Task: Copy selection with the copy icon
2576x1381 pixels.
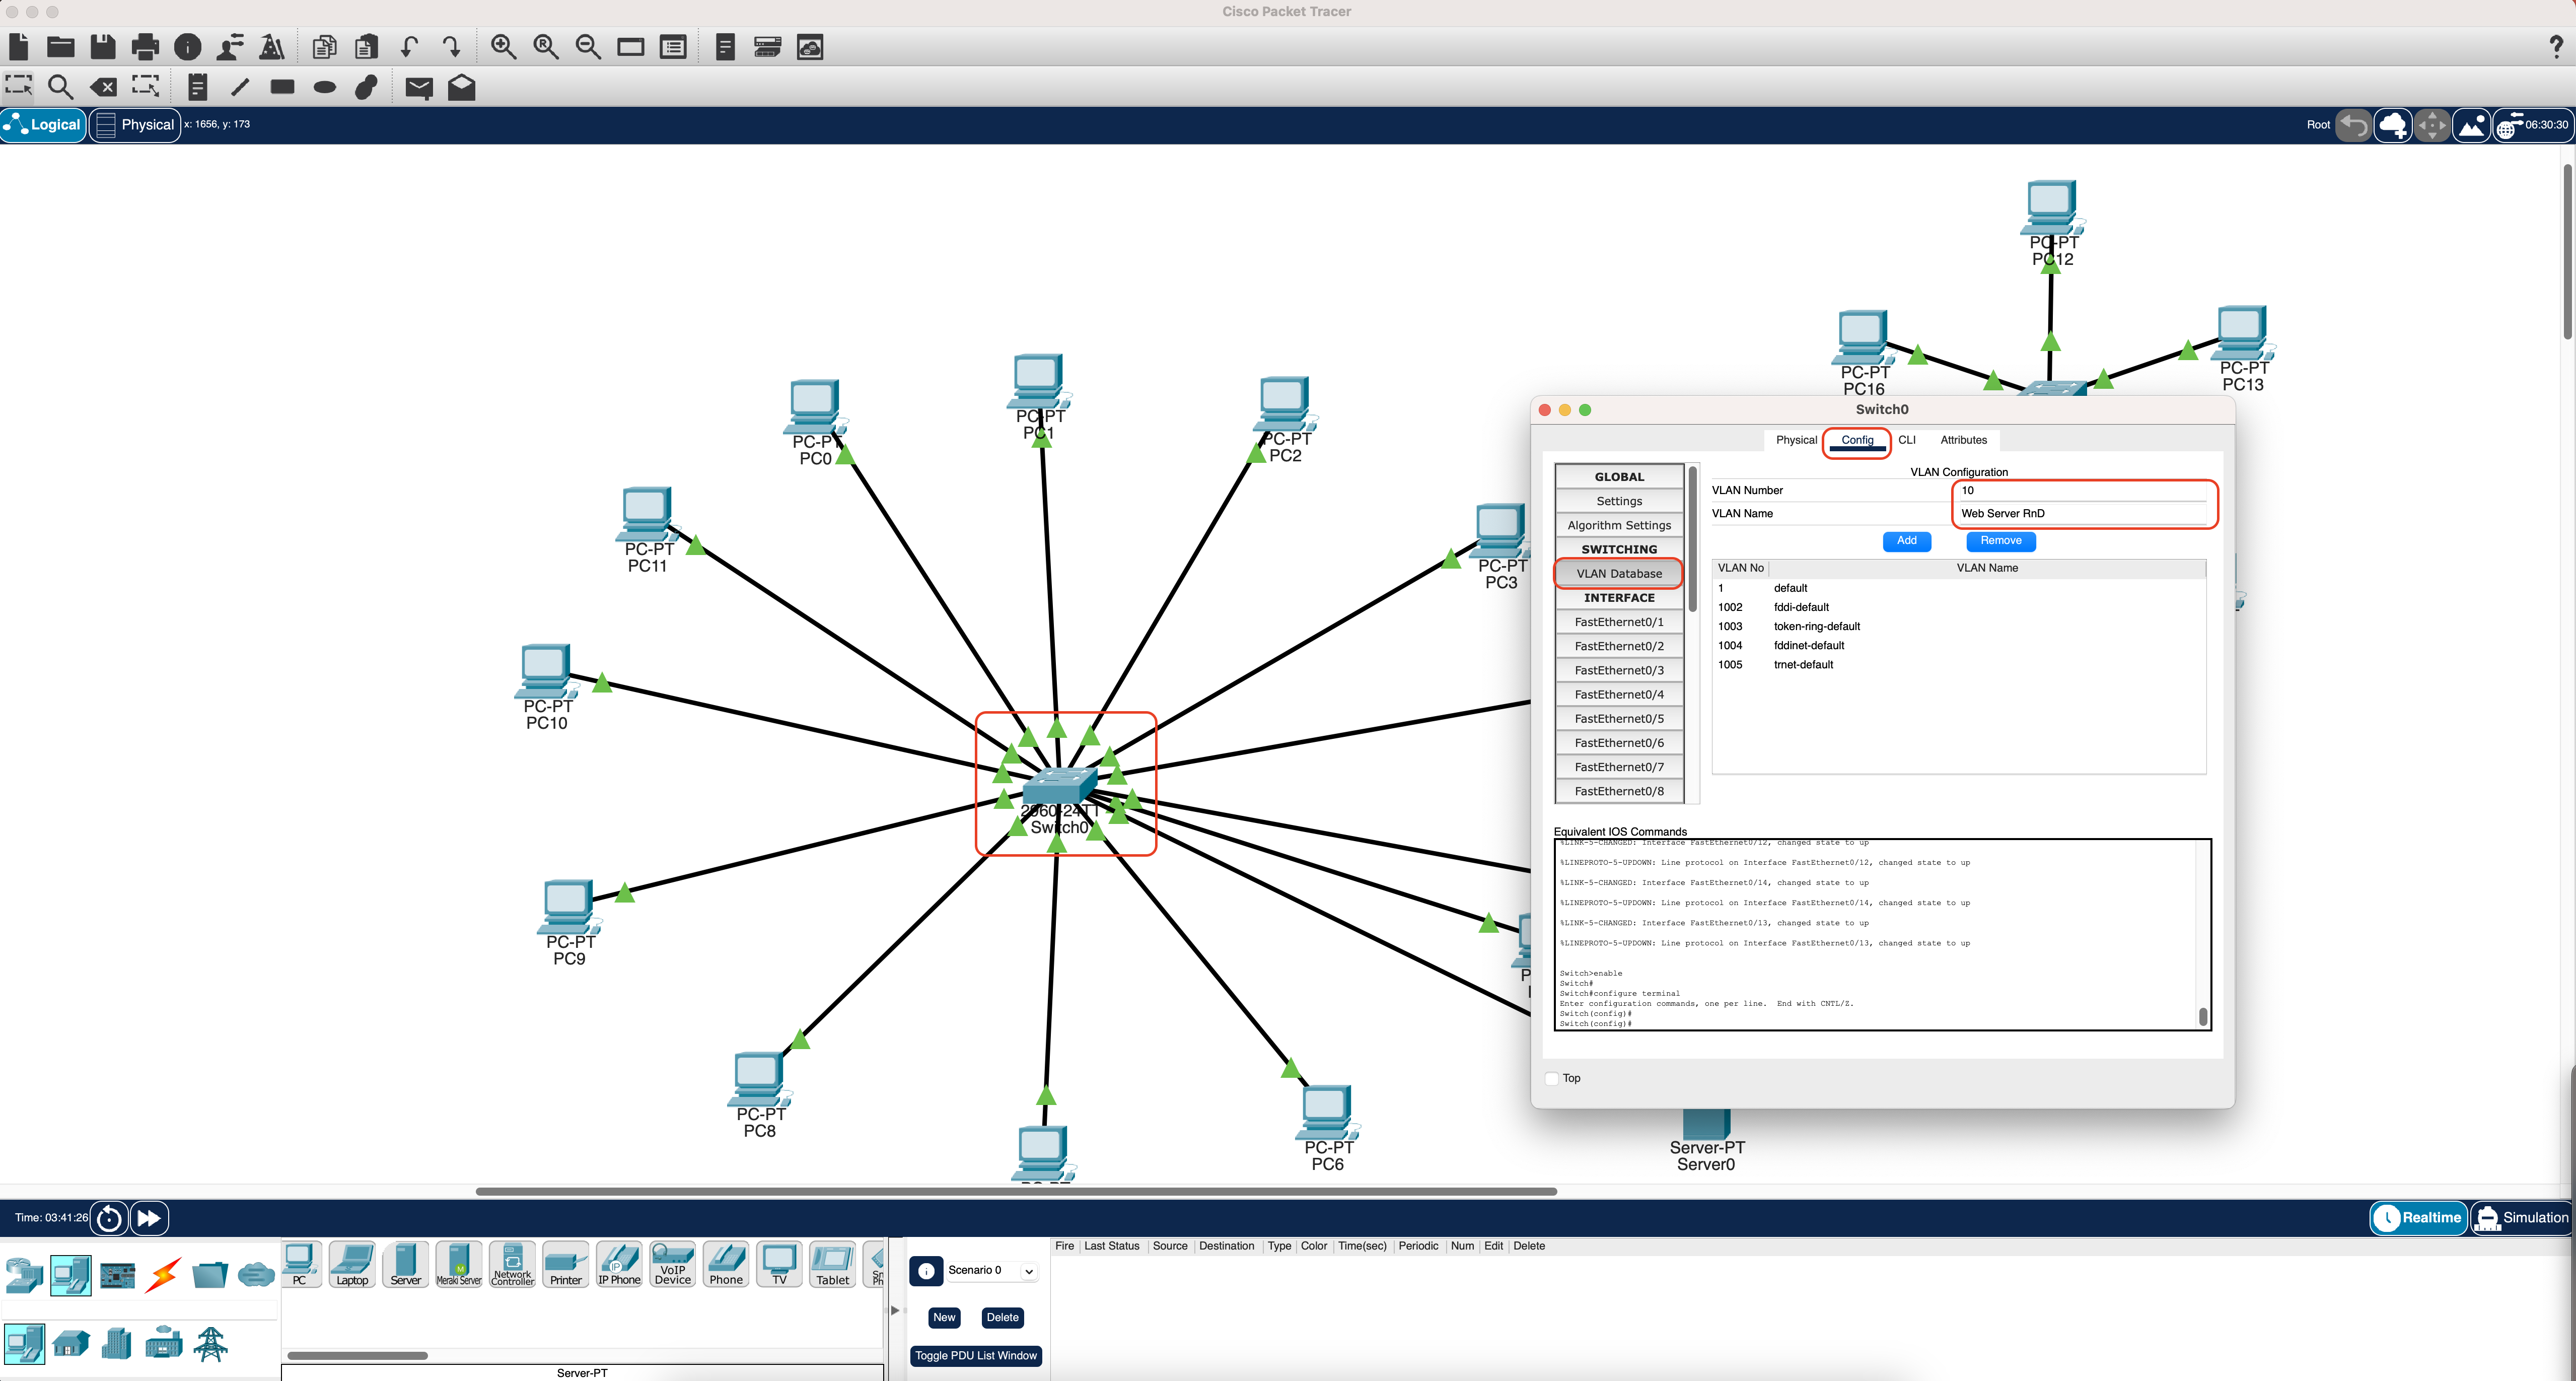Action: point(324,47)
